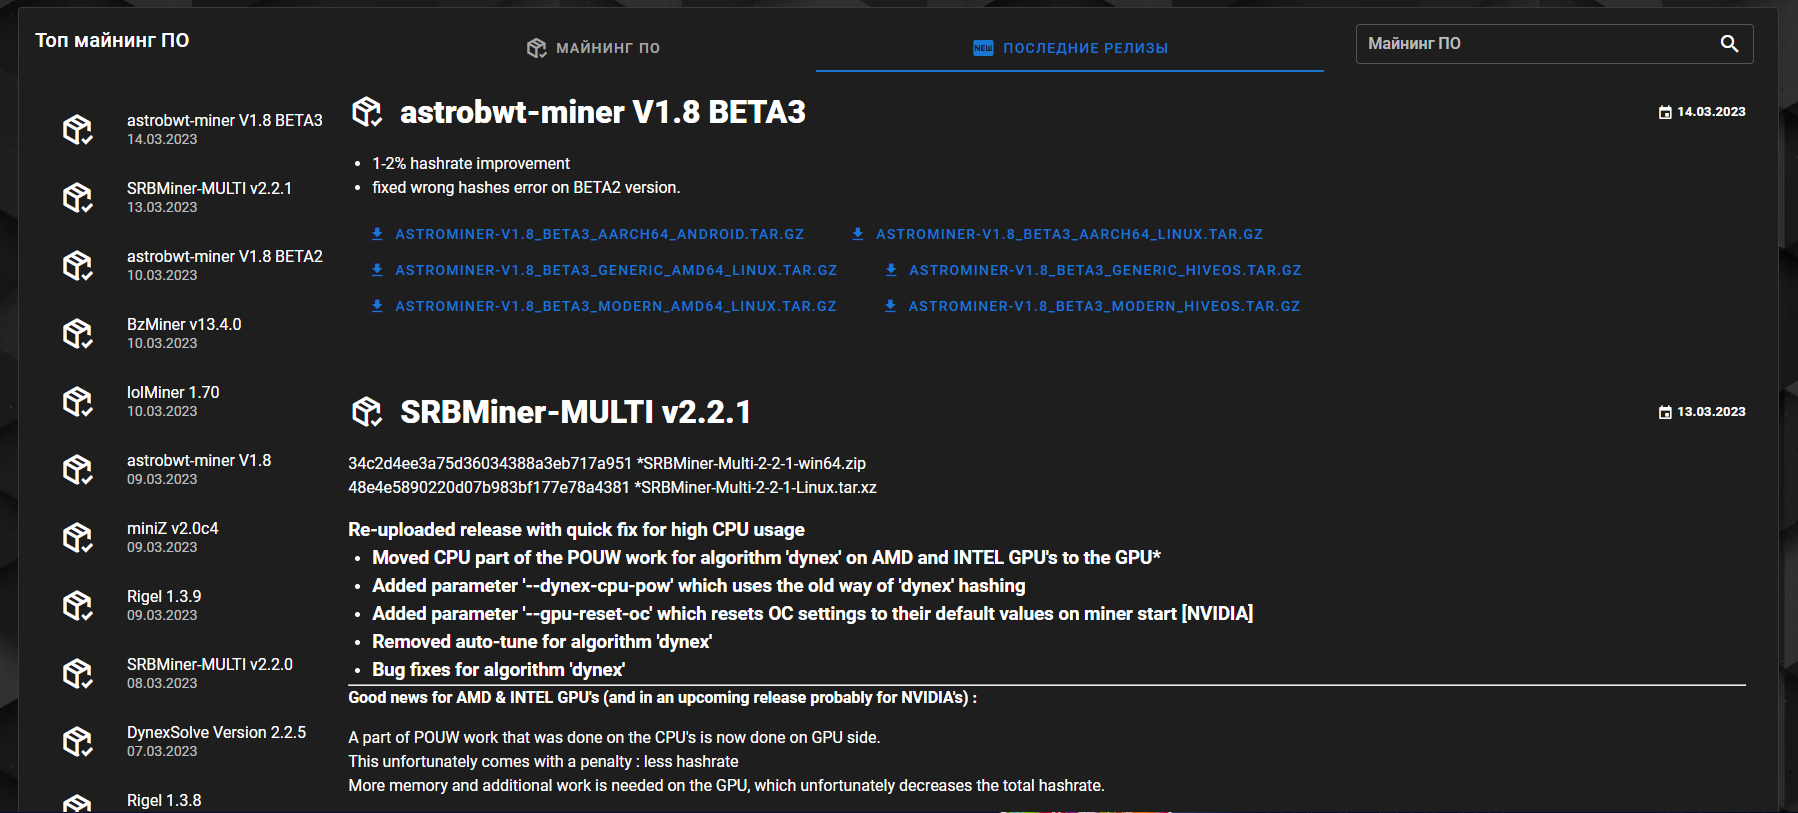Screen dimensions: 1798x813
Task: Download ASTROMINER-V1.8_BETA3_AARCH64_ANDROID.TAR.GZ
Action: coord(587,234)
